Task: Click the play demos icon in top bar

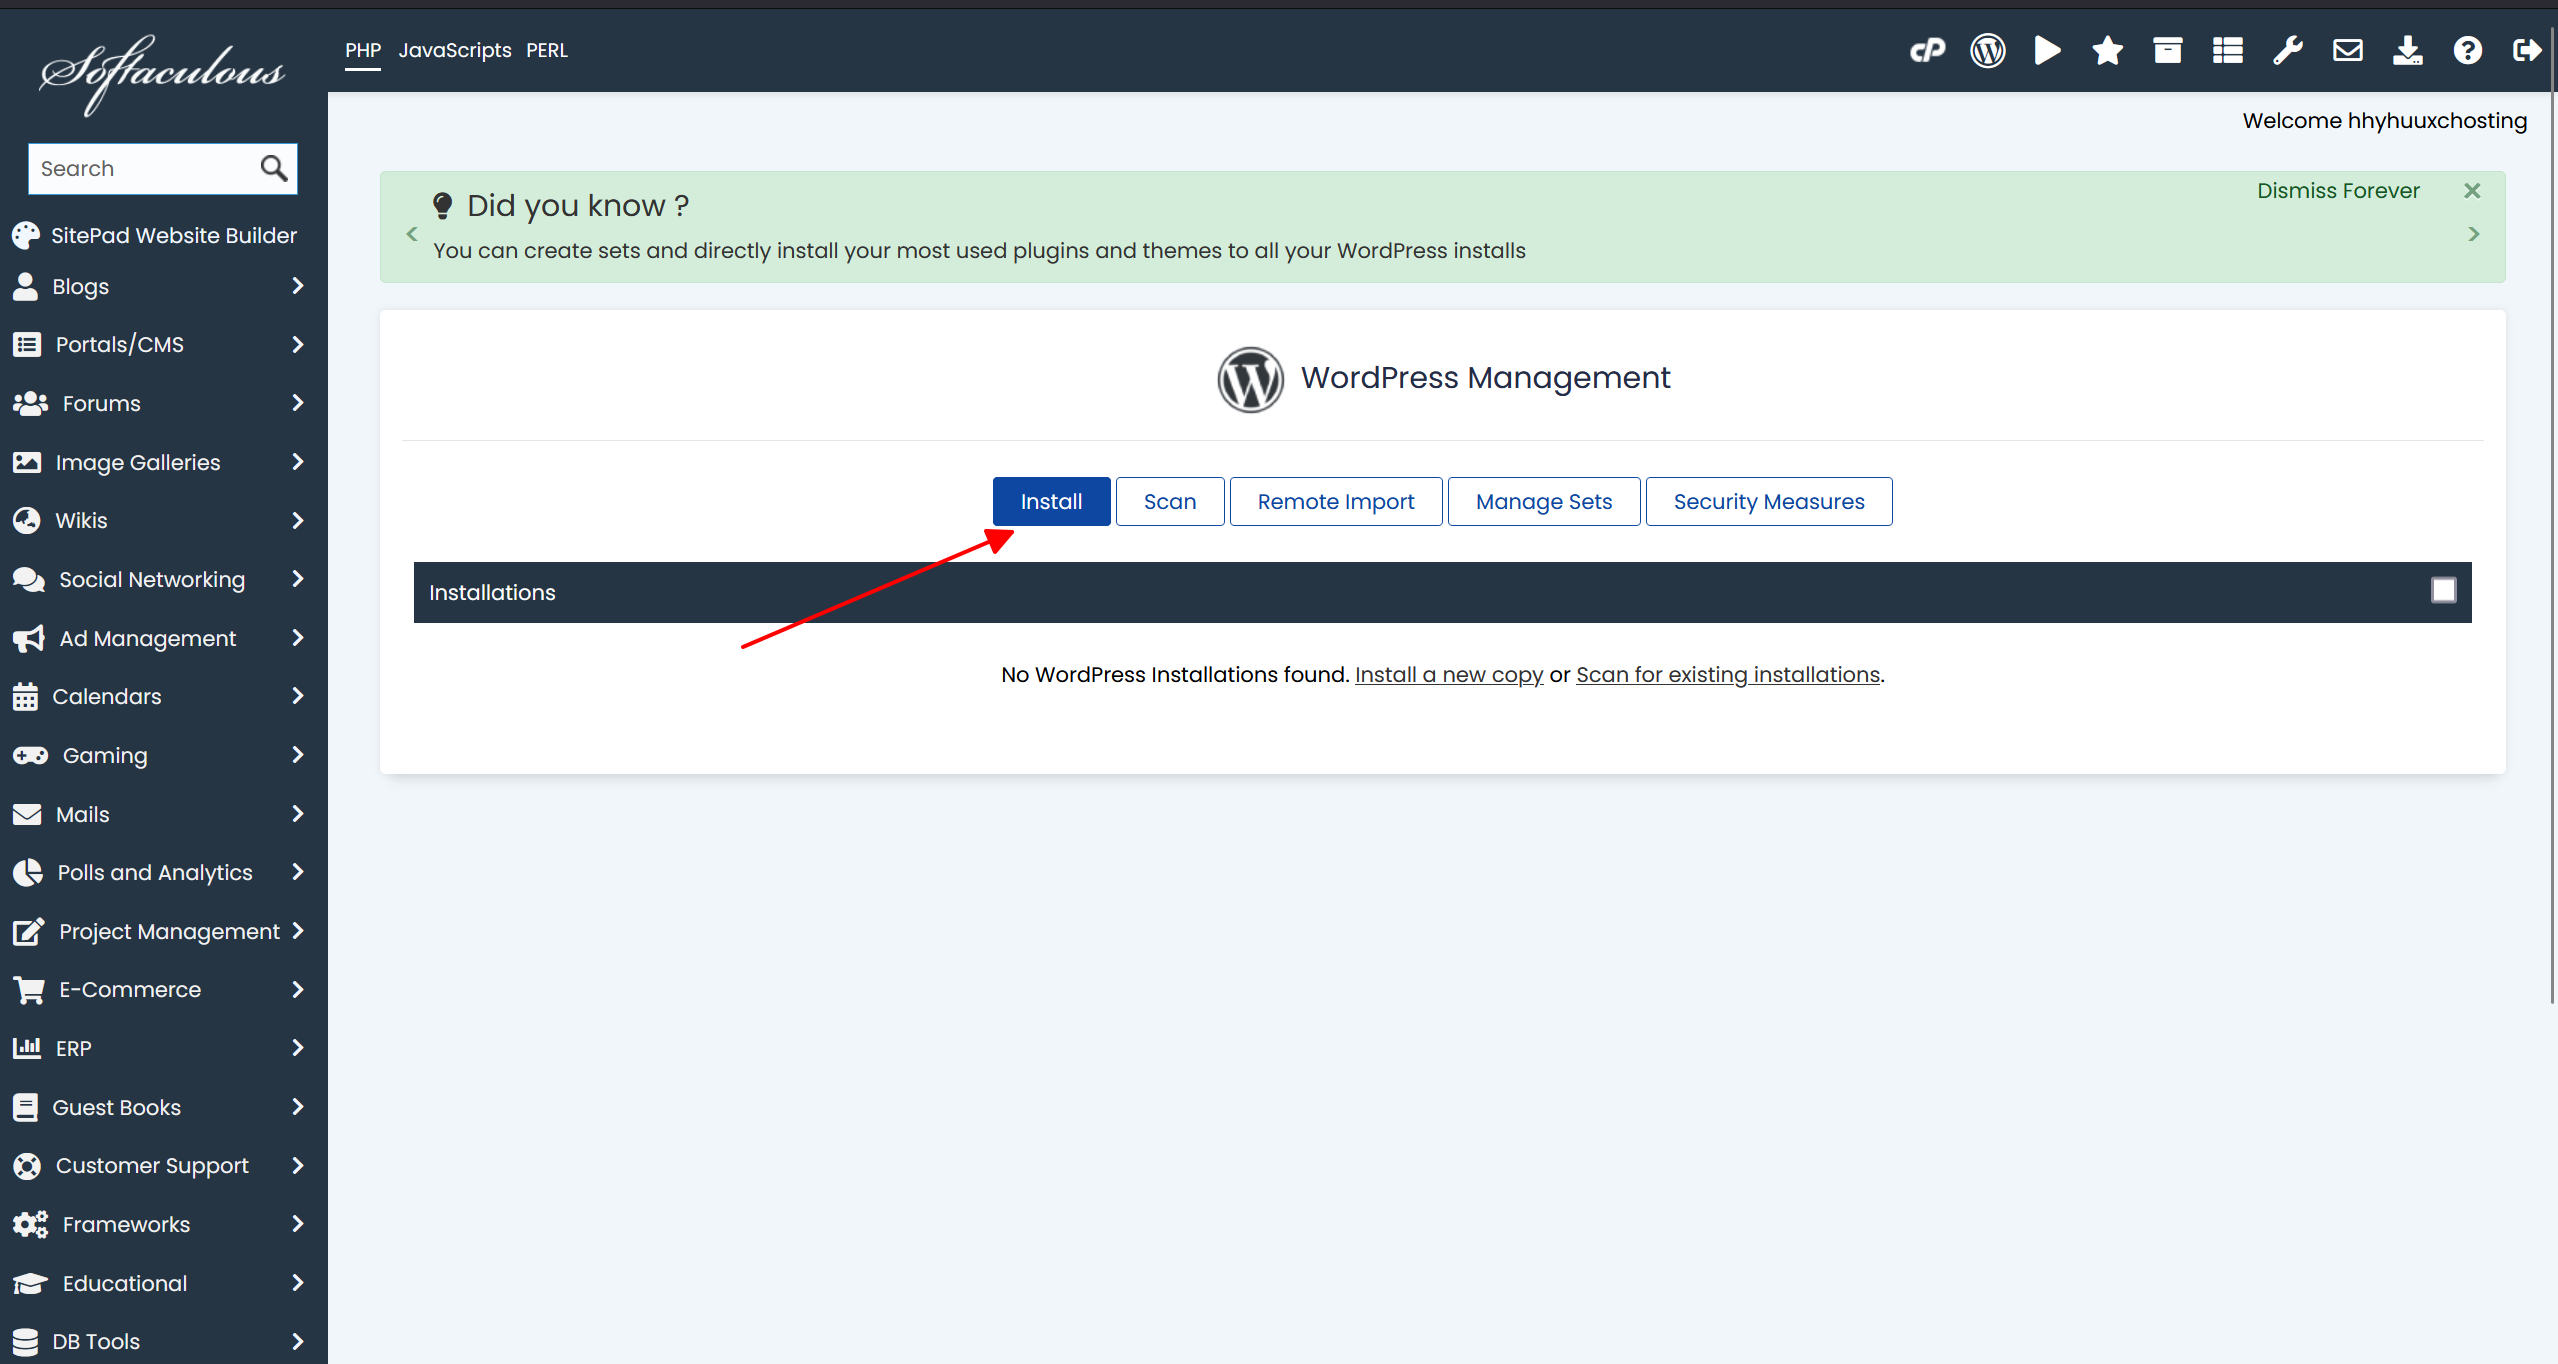Action: coord(2047,50)
